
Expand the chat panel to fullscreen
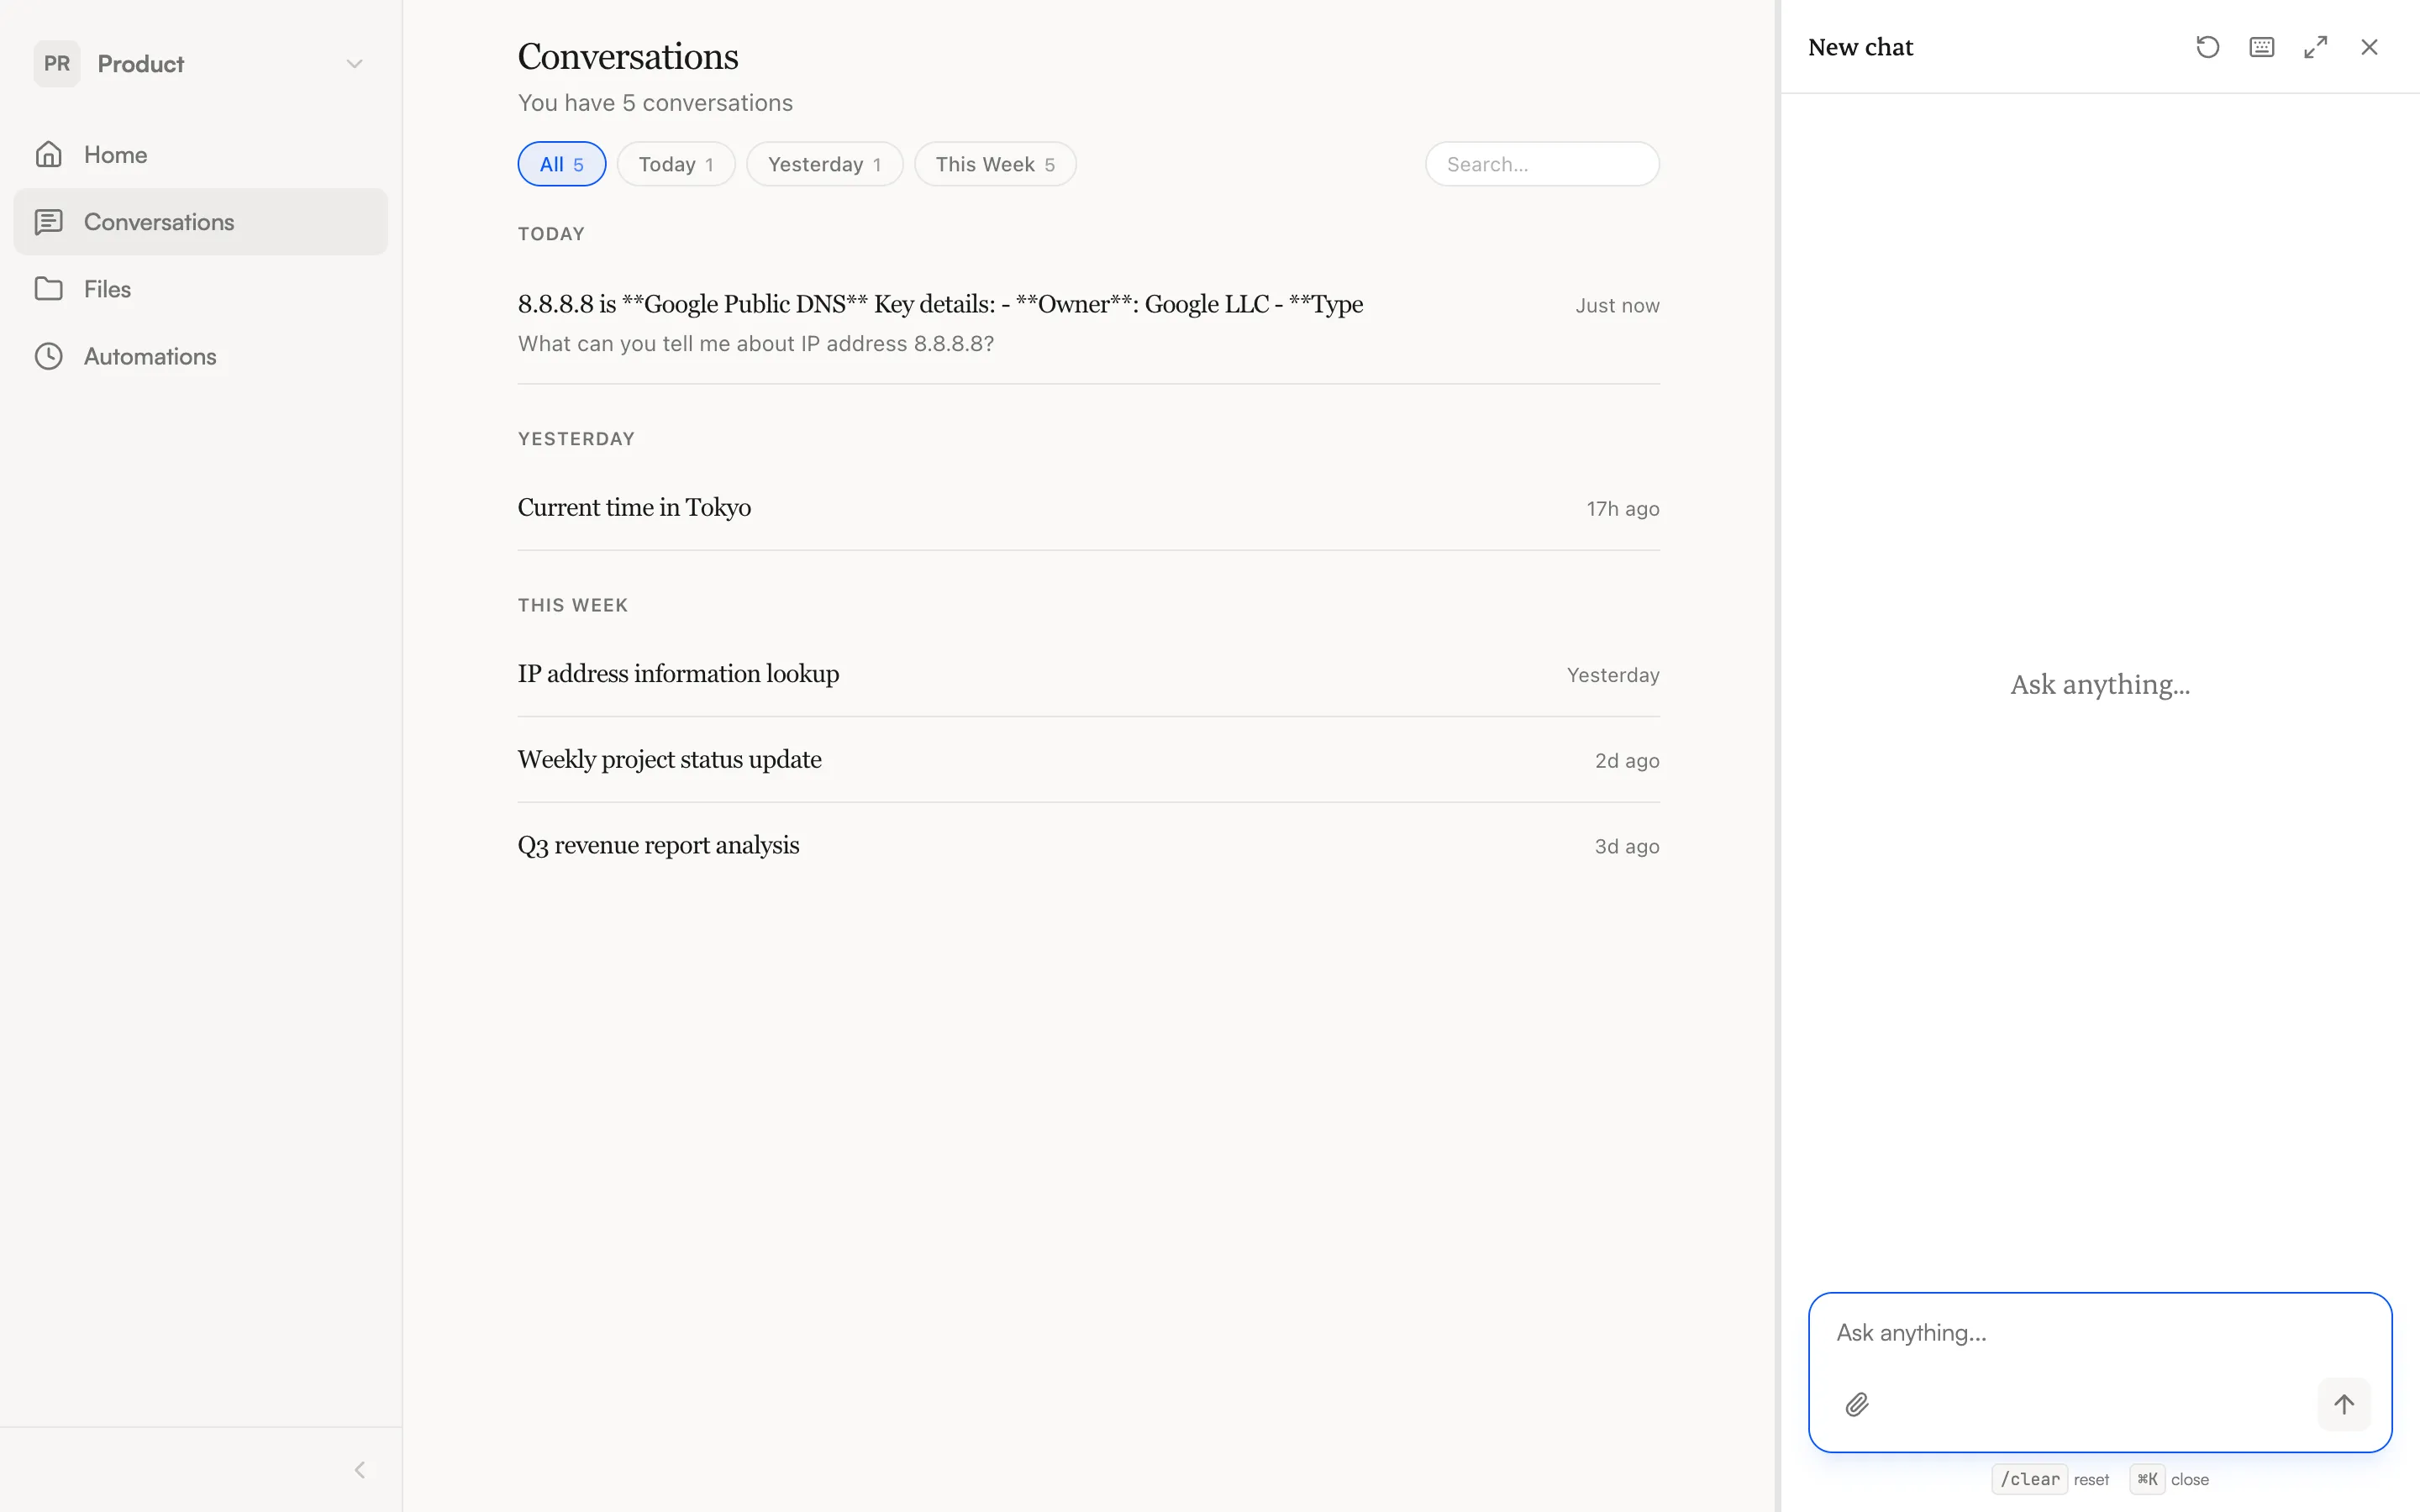pyautogui.click(x=2316, y=46)
